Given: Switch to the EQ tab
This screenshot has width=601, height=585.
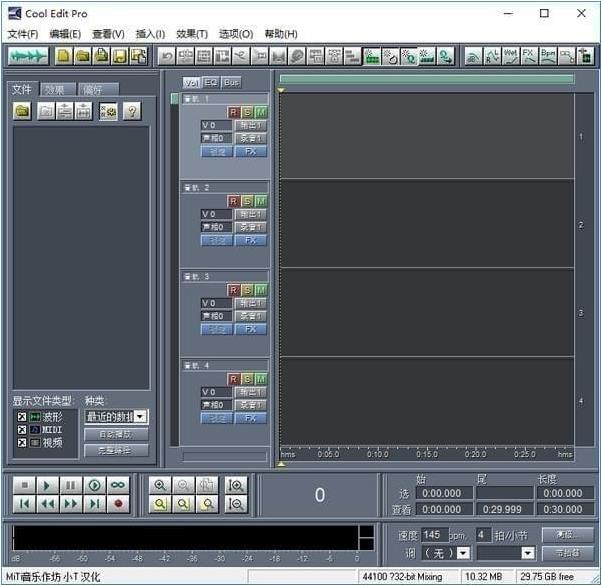Looking at the screenshot, I should pos(211,82).
